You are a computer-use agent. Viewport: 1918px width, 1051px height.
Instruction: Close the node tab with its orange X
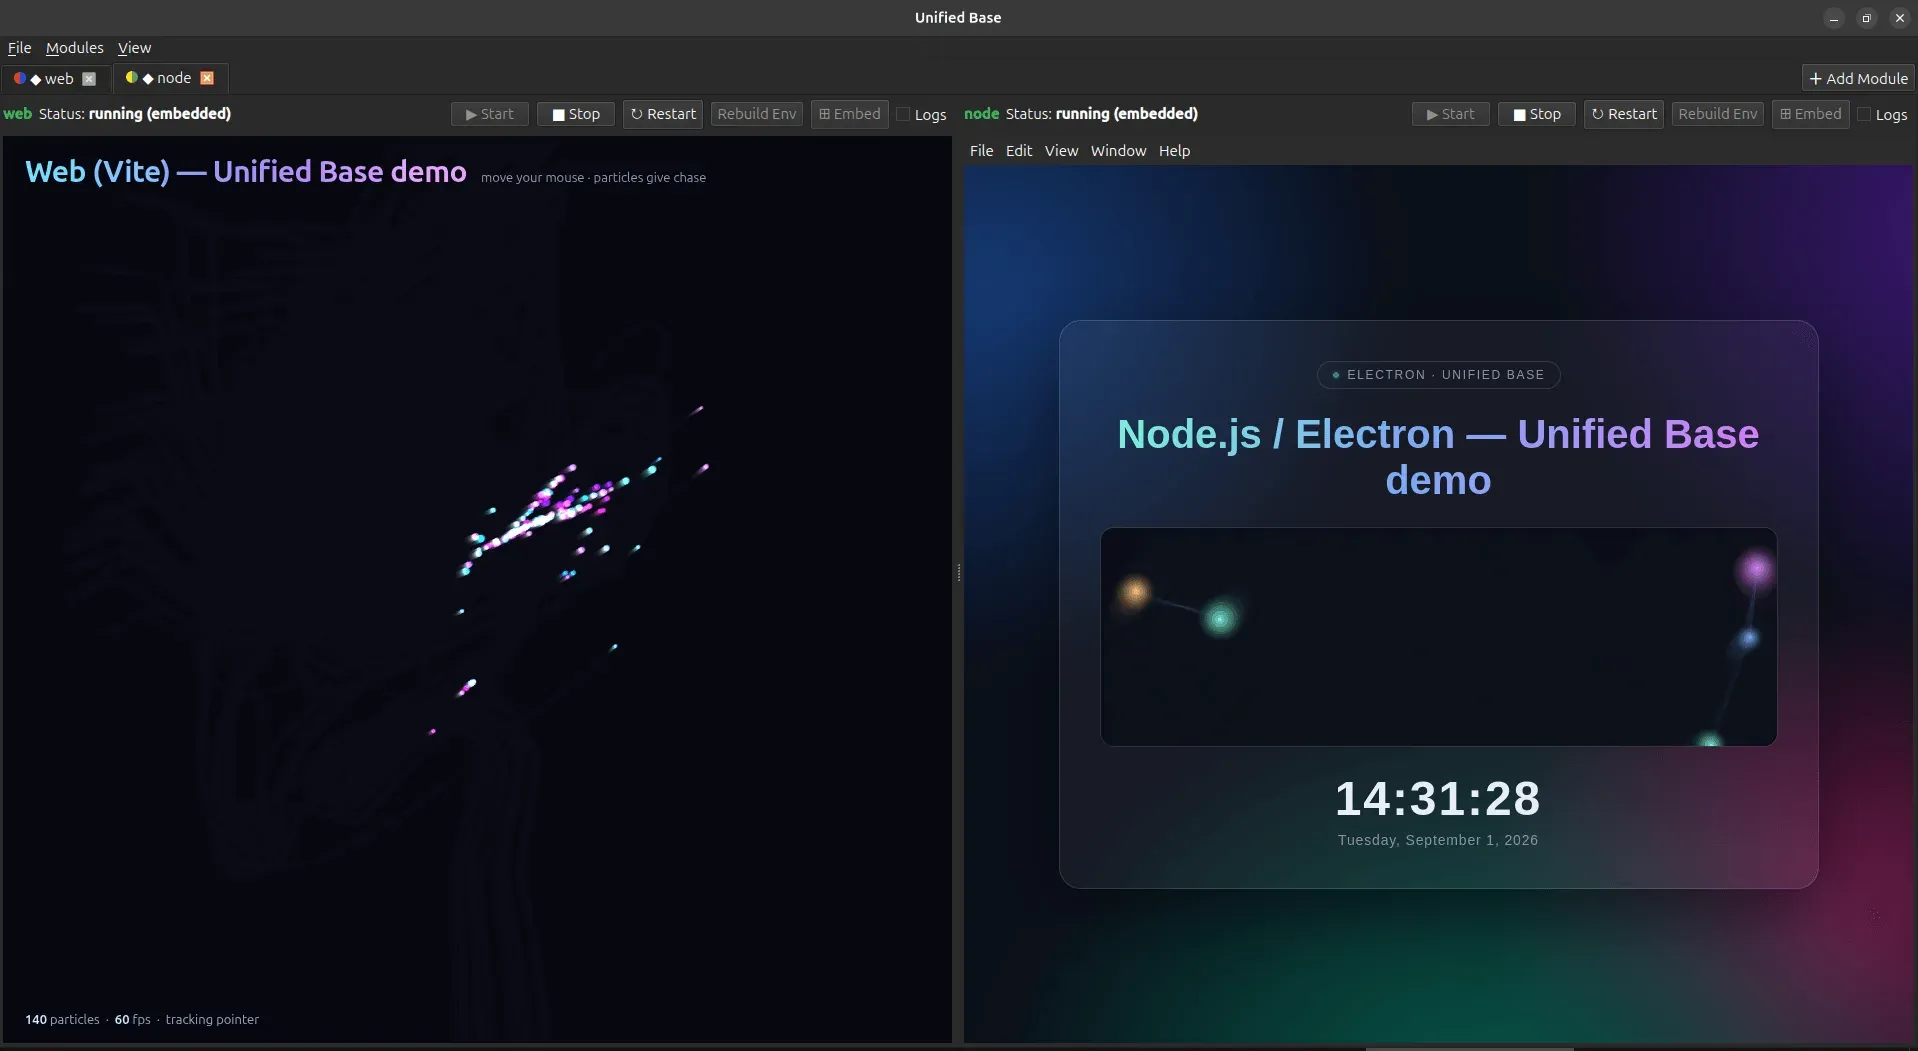coord(207,78)
